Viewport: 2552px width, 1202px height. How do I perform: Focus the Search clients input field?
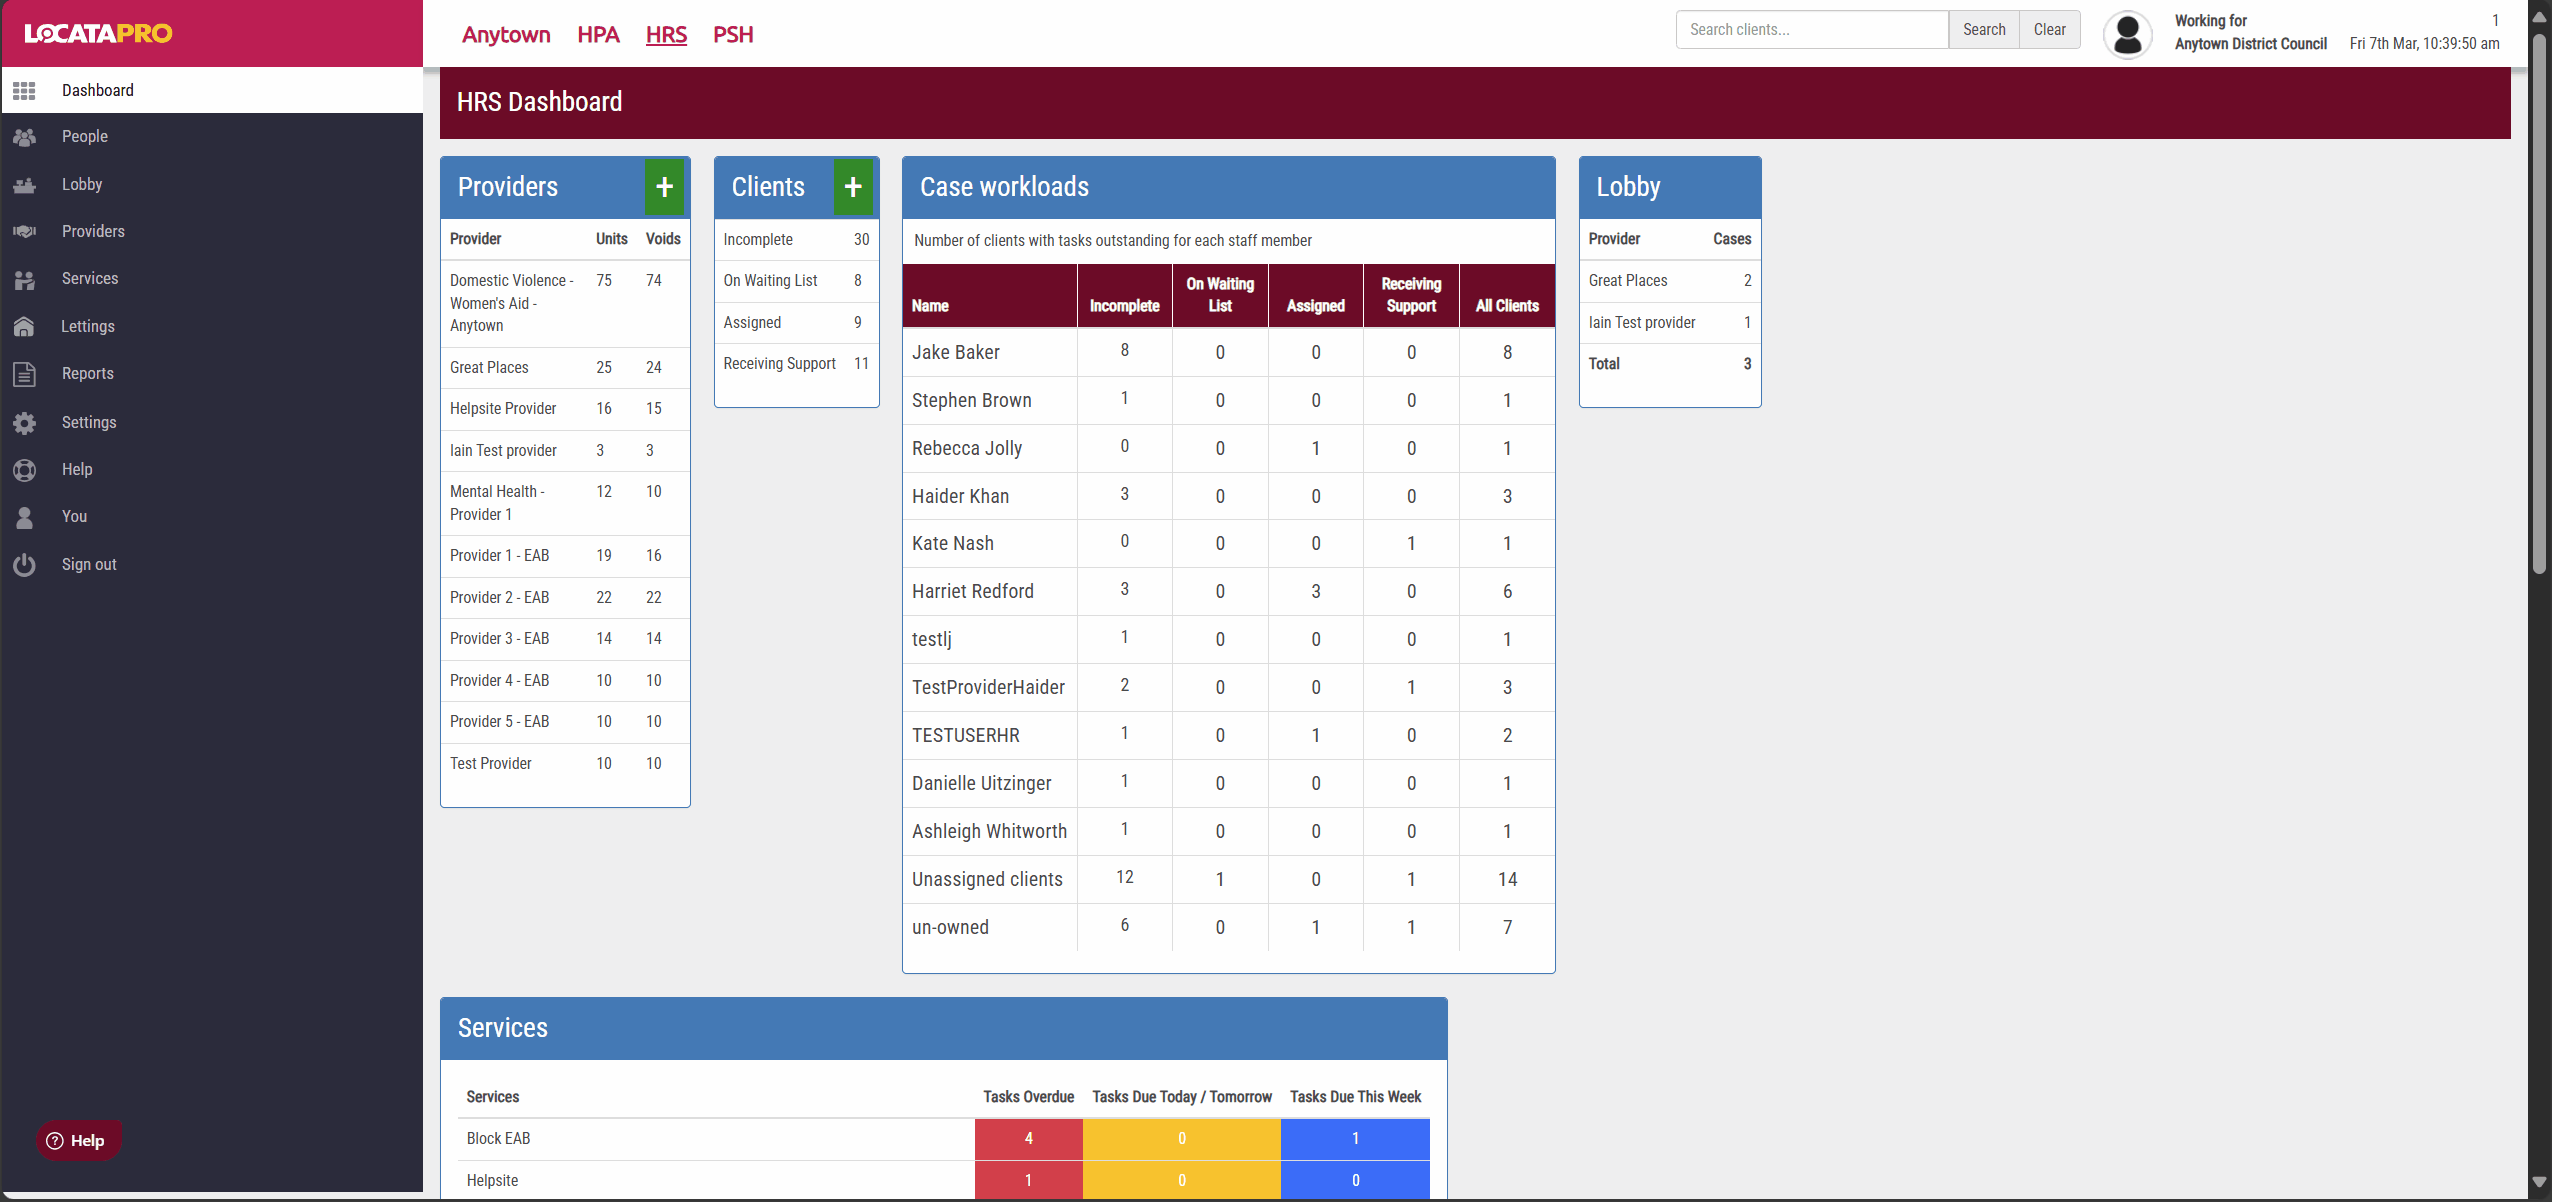tap(1811, 30)
